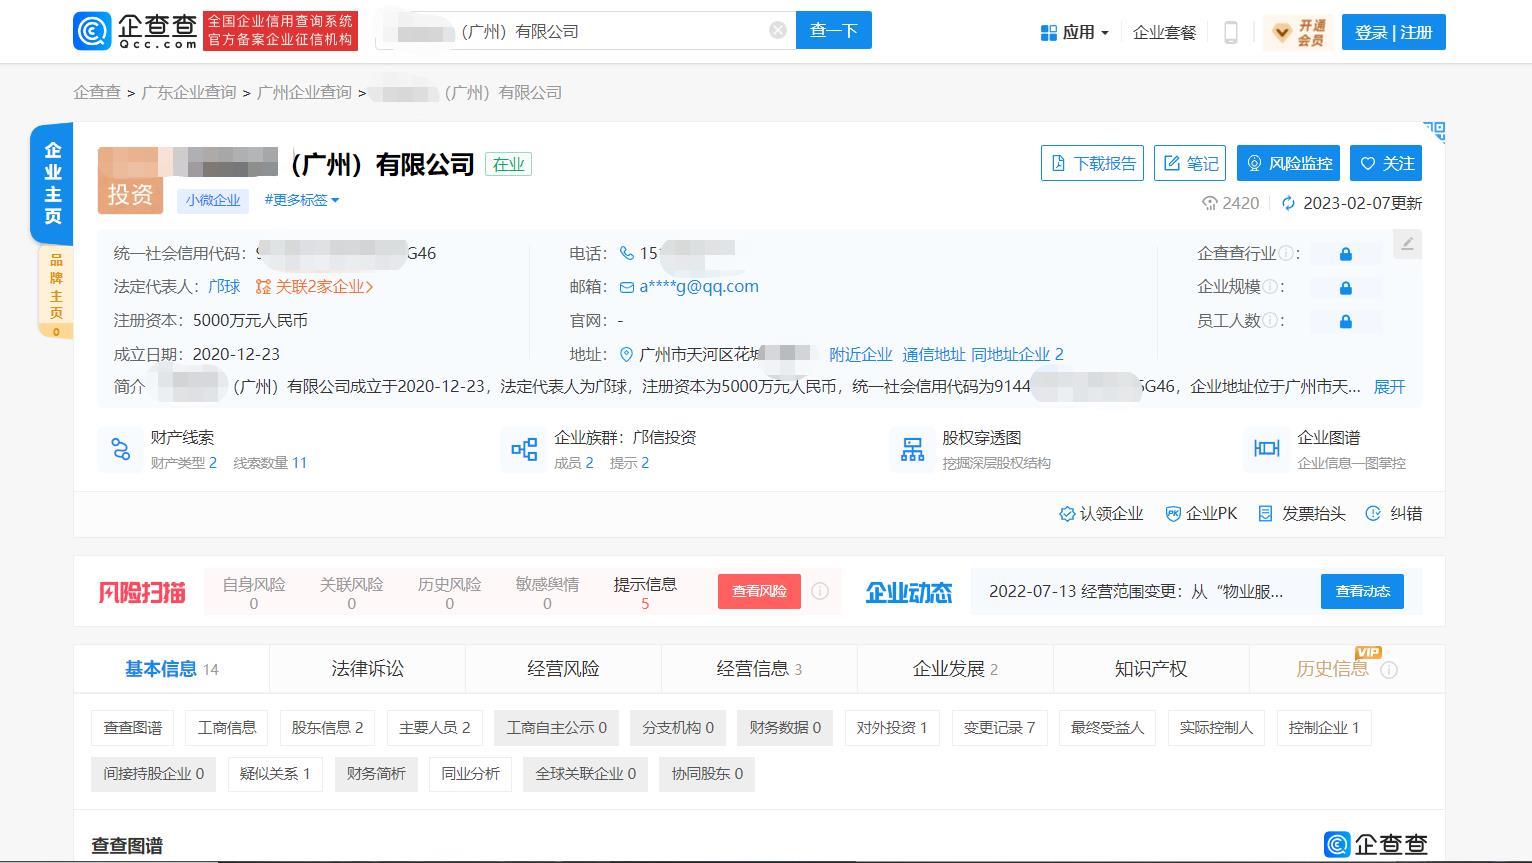1532x863 pixels.
Task: Expand the #更多标签 tag dropdown
Action: point(301,200)
